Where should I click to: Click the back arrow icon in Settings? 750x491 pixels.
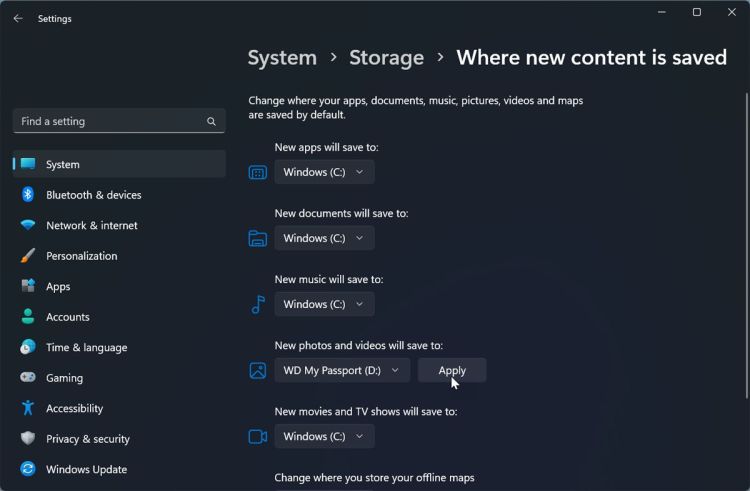point(18,18)
